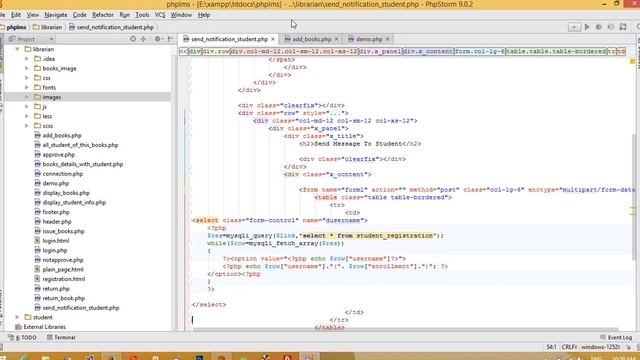Click div.x_panel in the tag breadcrumb
This screenshot has height=360, width=640.
click(380, 51)
